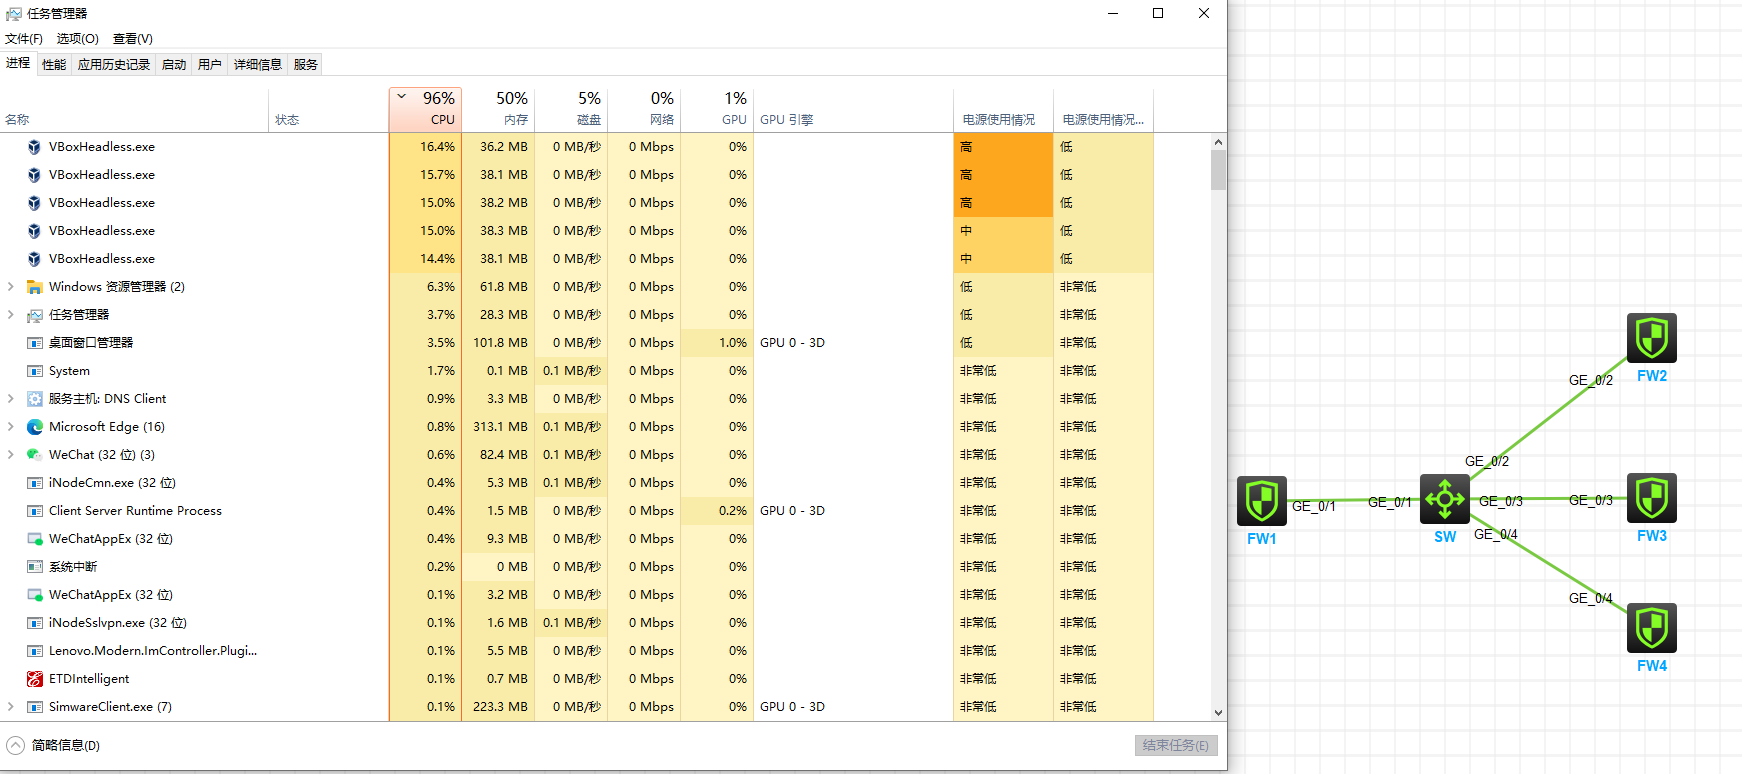Sort processes by CPU column header
The width and height of the screenshot is (1742, 774).
point(425,110)
